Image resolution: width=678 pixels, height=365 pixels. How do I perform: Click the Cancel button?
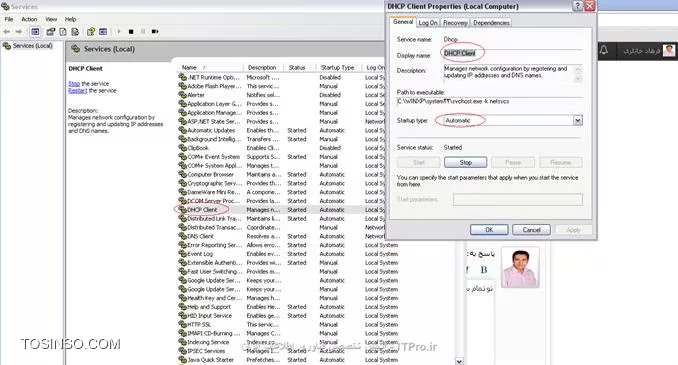pos(531,230)
